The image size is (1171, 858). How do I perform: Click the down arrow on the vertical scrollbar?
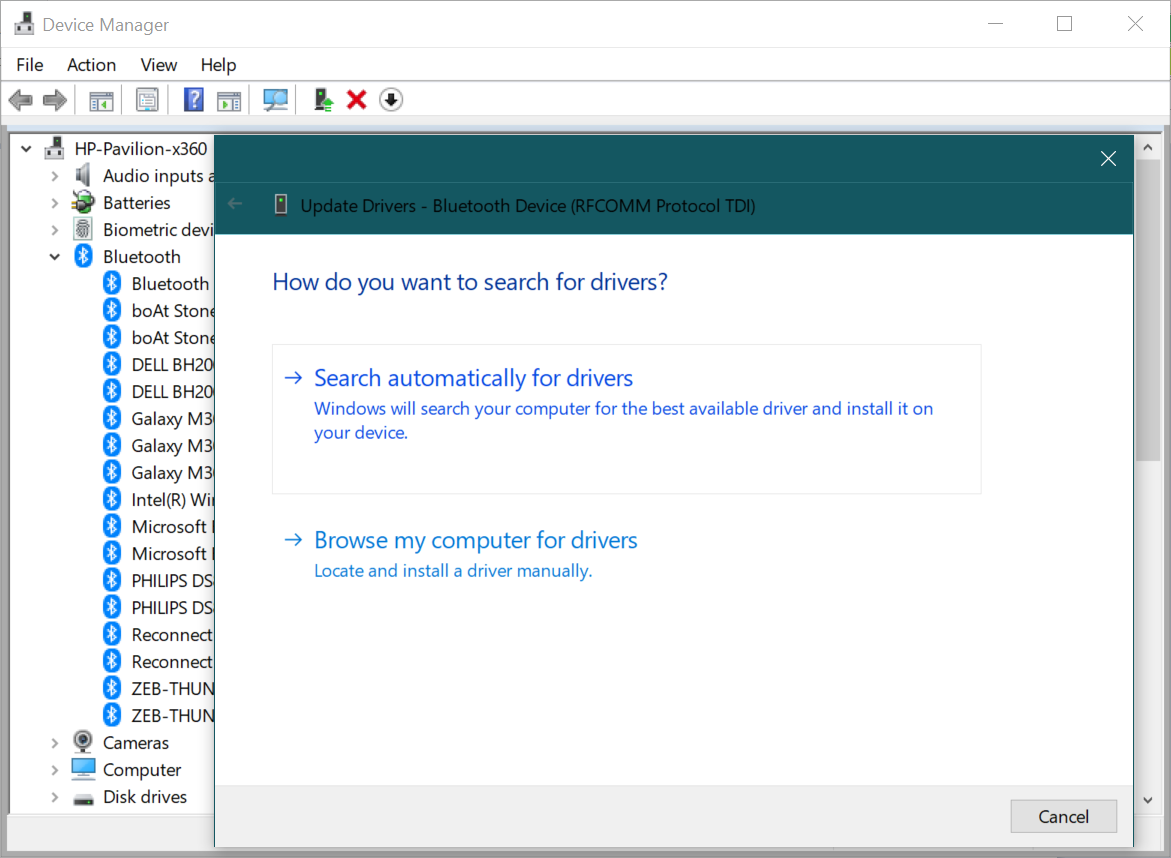pyautogui.click(x=1148, y=800)
